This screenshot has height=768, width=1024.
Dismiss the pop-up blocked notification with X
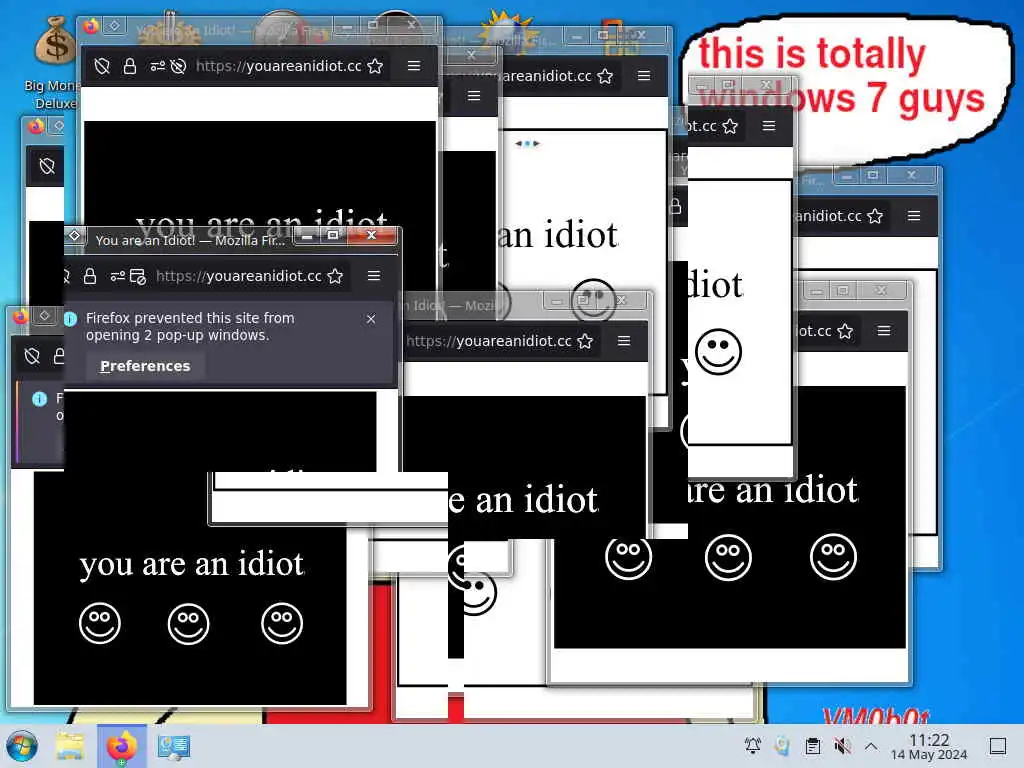[x=371, y=319]
